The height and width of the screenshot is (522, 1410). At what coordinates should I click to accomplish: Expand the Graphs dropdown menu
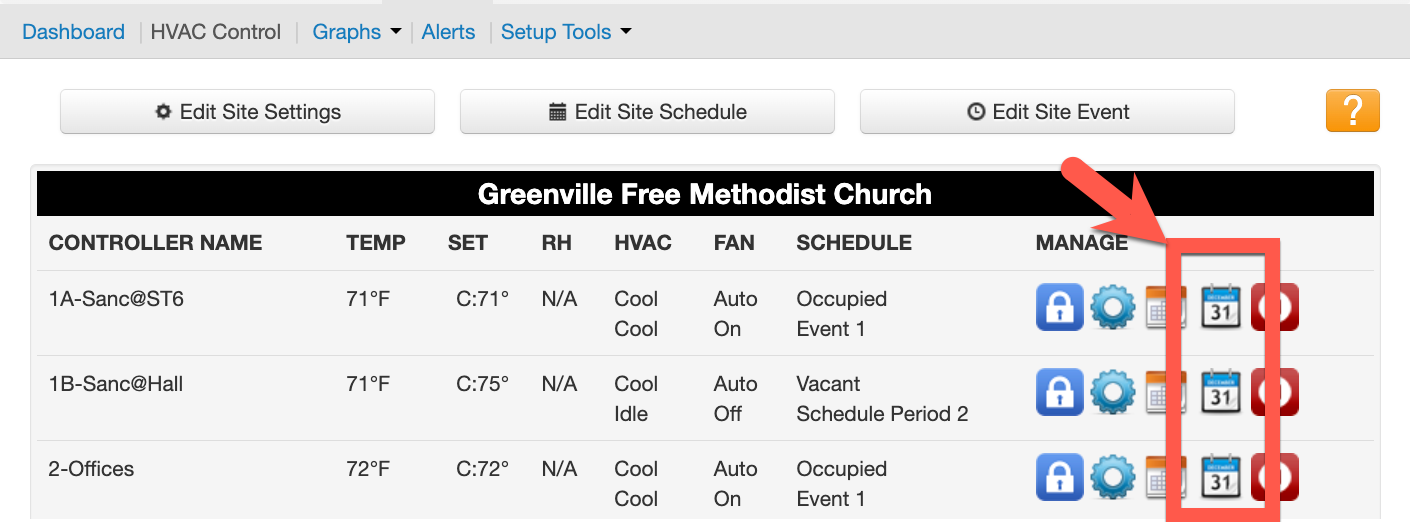356,32
